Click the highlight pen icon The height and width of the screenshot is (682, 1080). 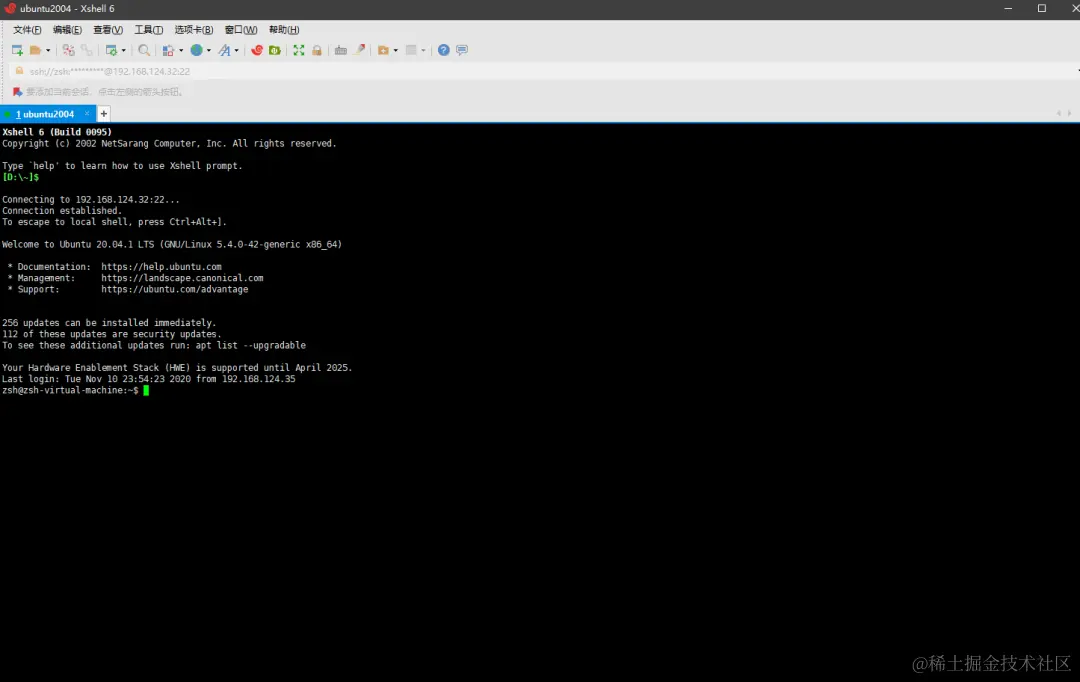tap(360, 50)
